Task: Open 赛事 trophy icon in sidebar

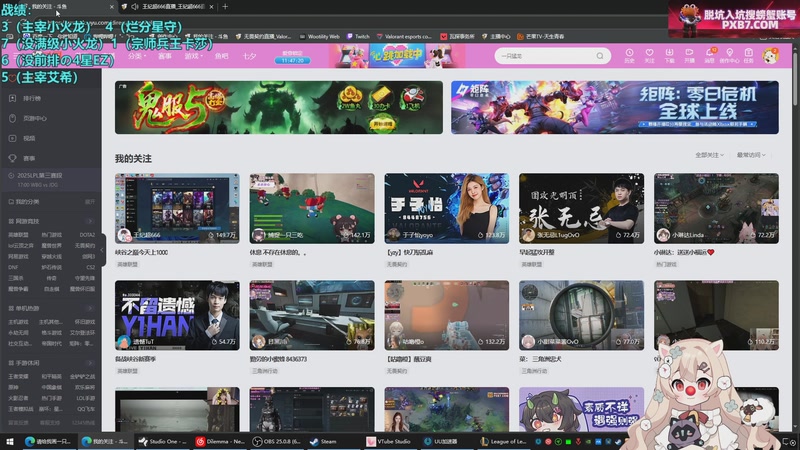Action: click(13, 158)
